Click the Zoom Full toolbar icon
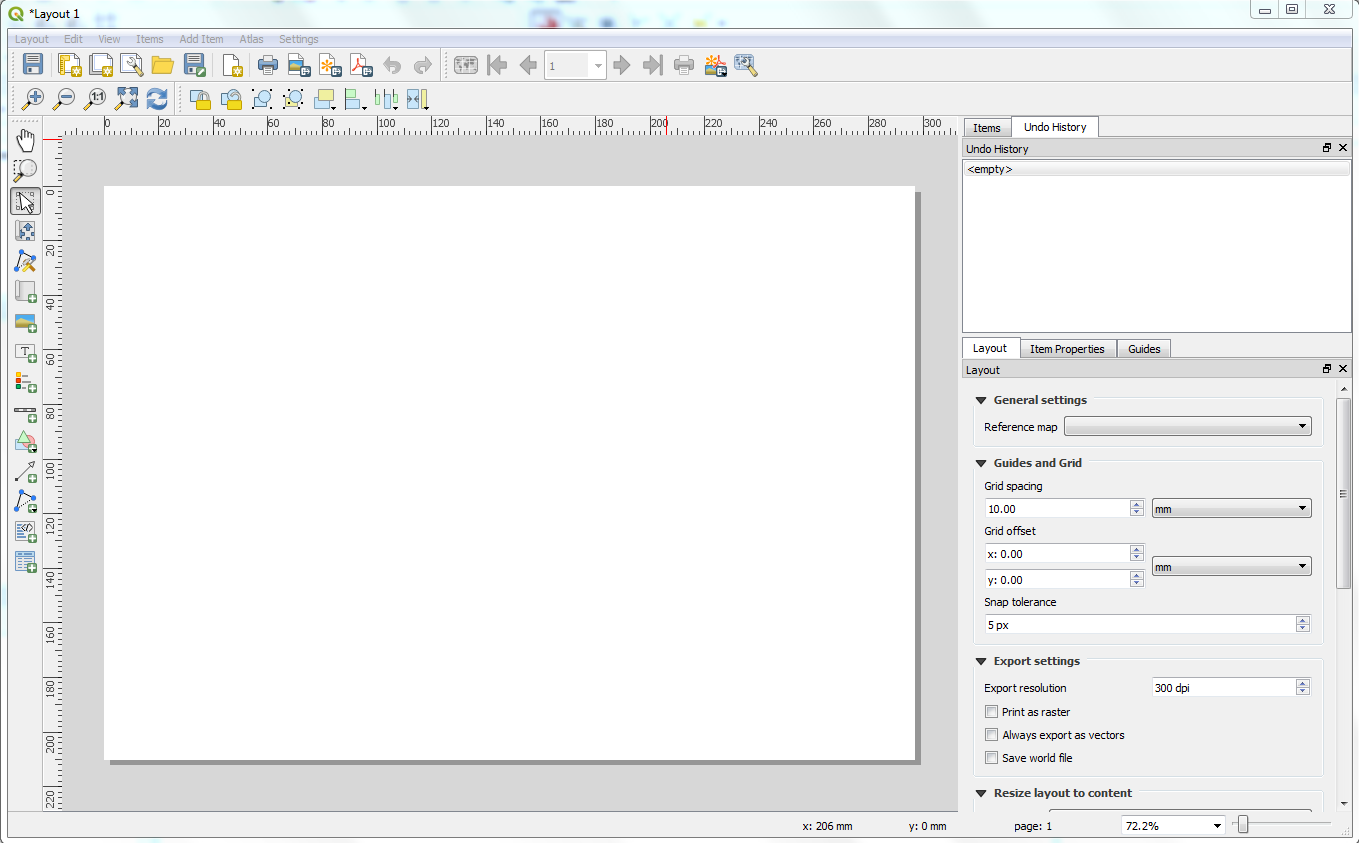 tap(126, 98)
